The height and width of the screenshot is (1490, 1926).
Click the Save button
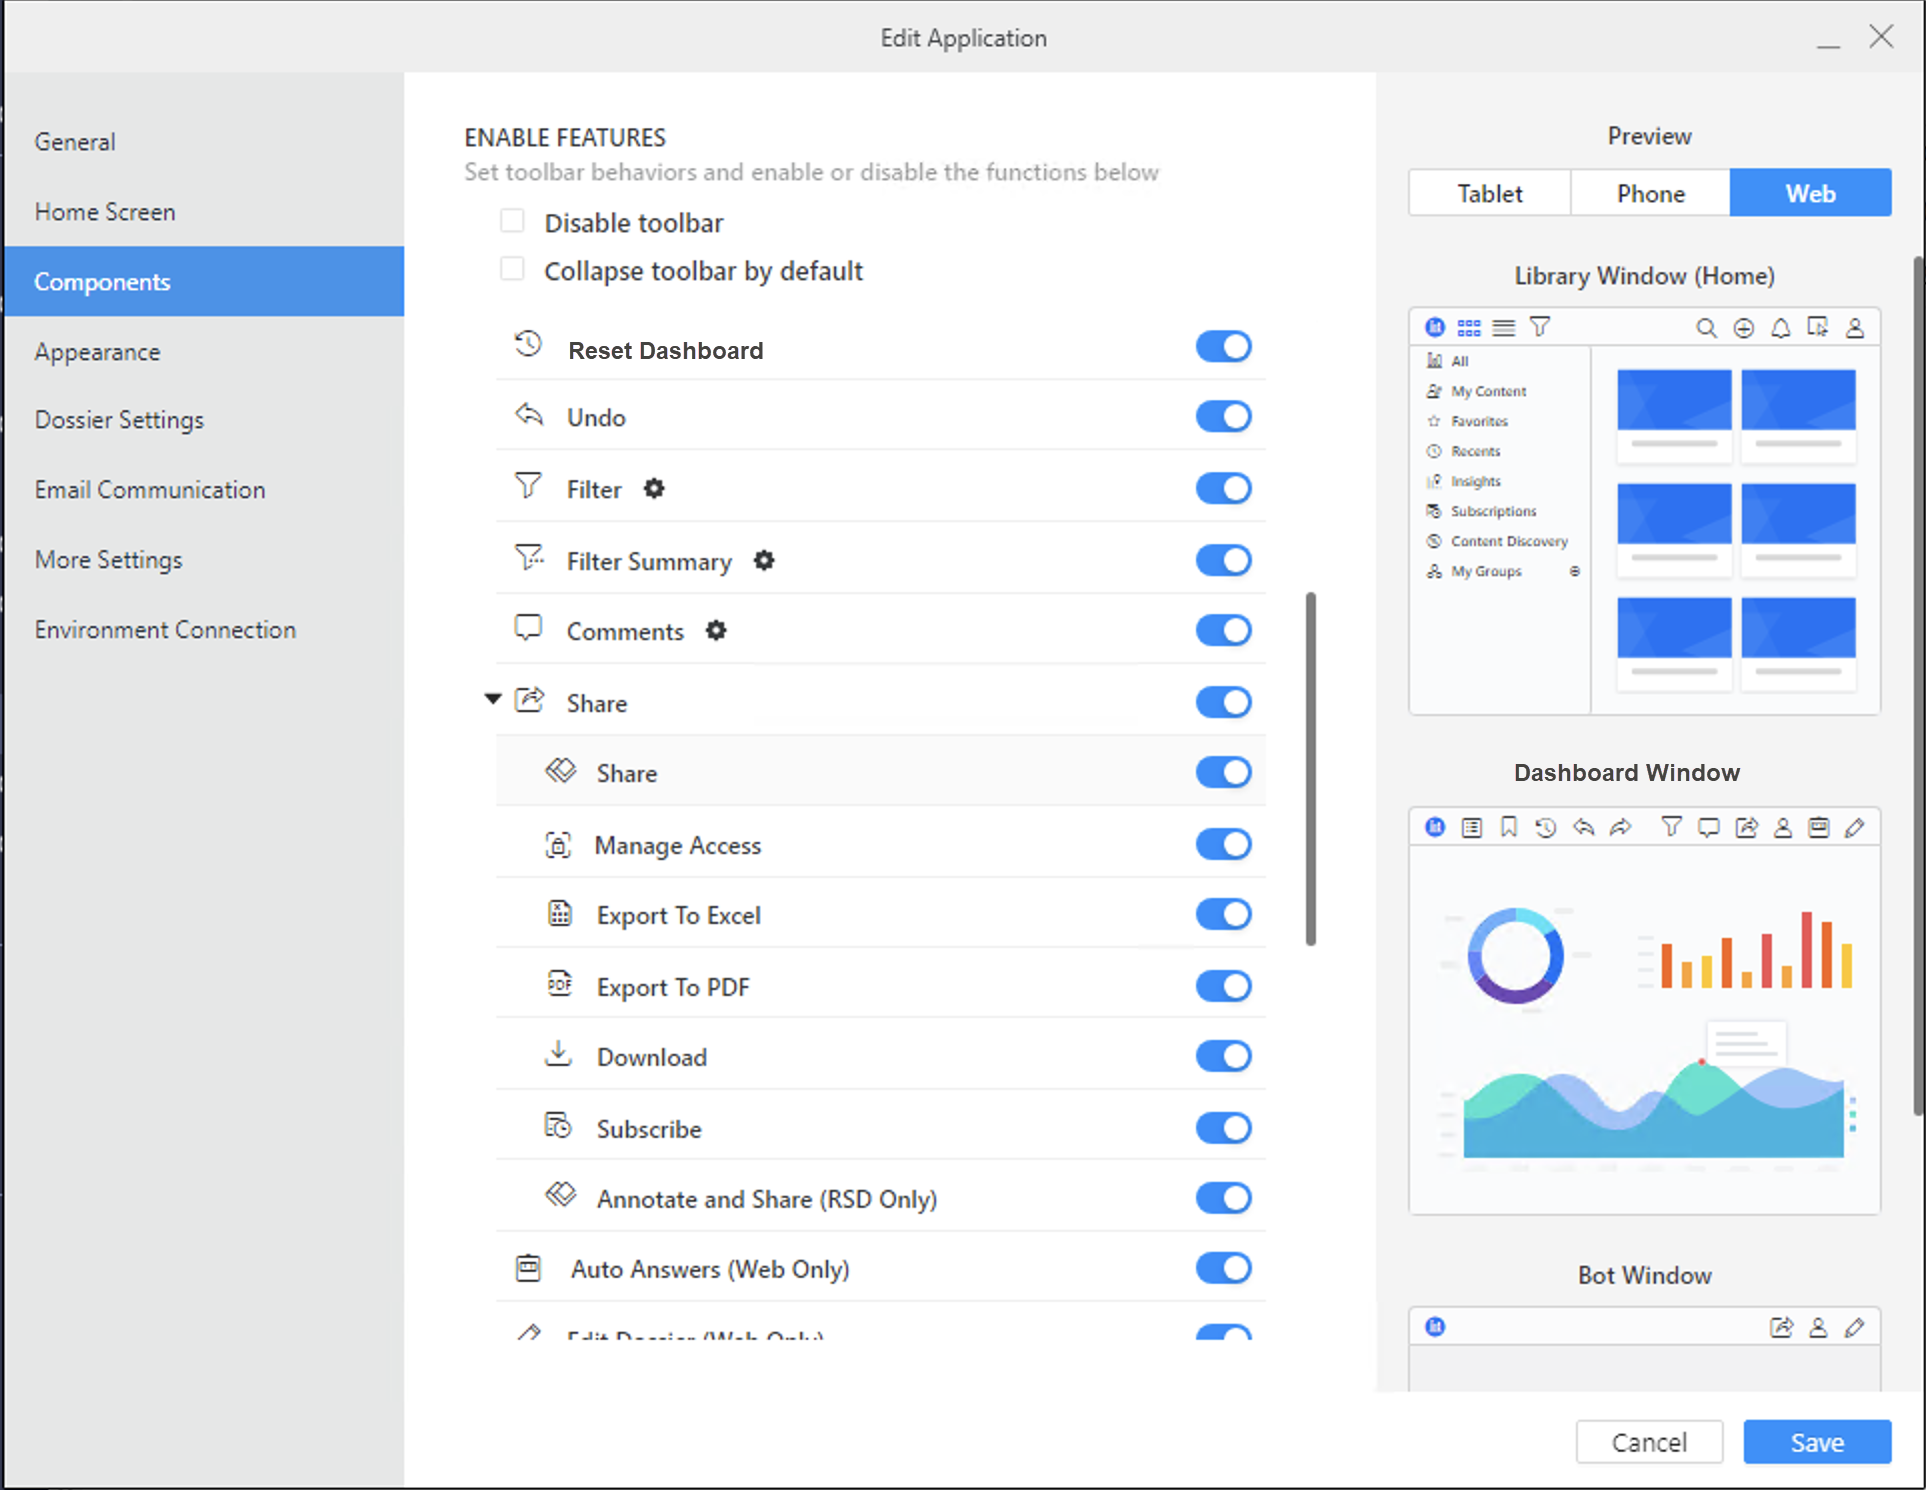click(x=1816, y=1442)
